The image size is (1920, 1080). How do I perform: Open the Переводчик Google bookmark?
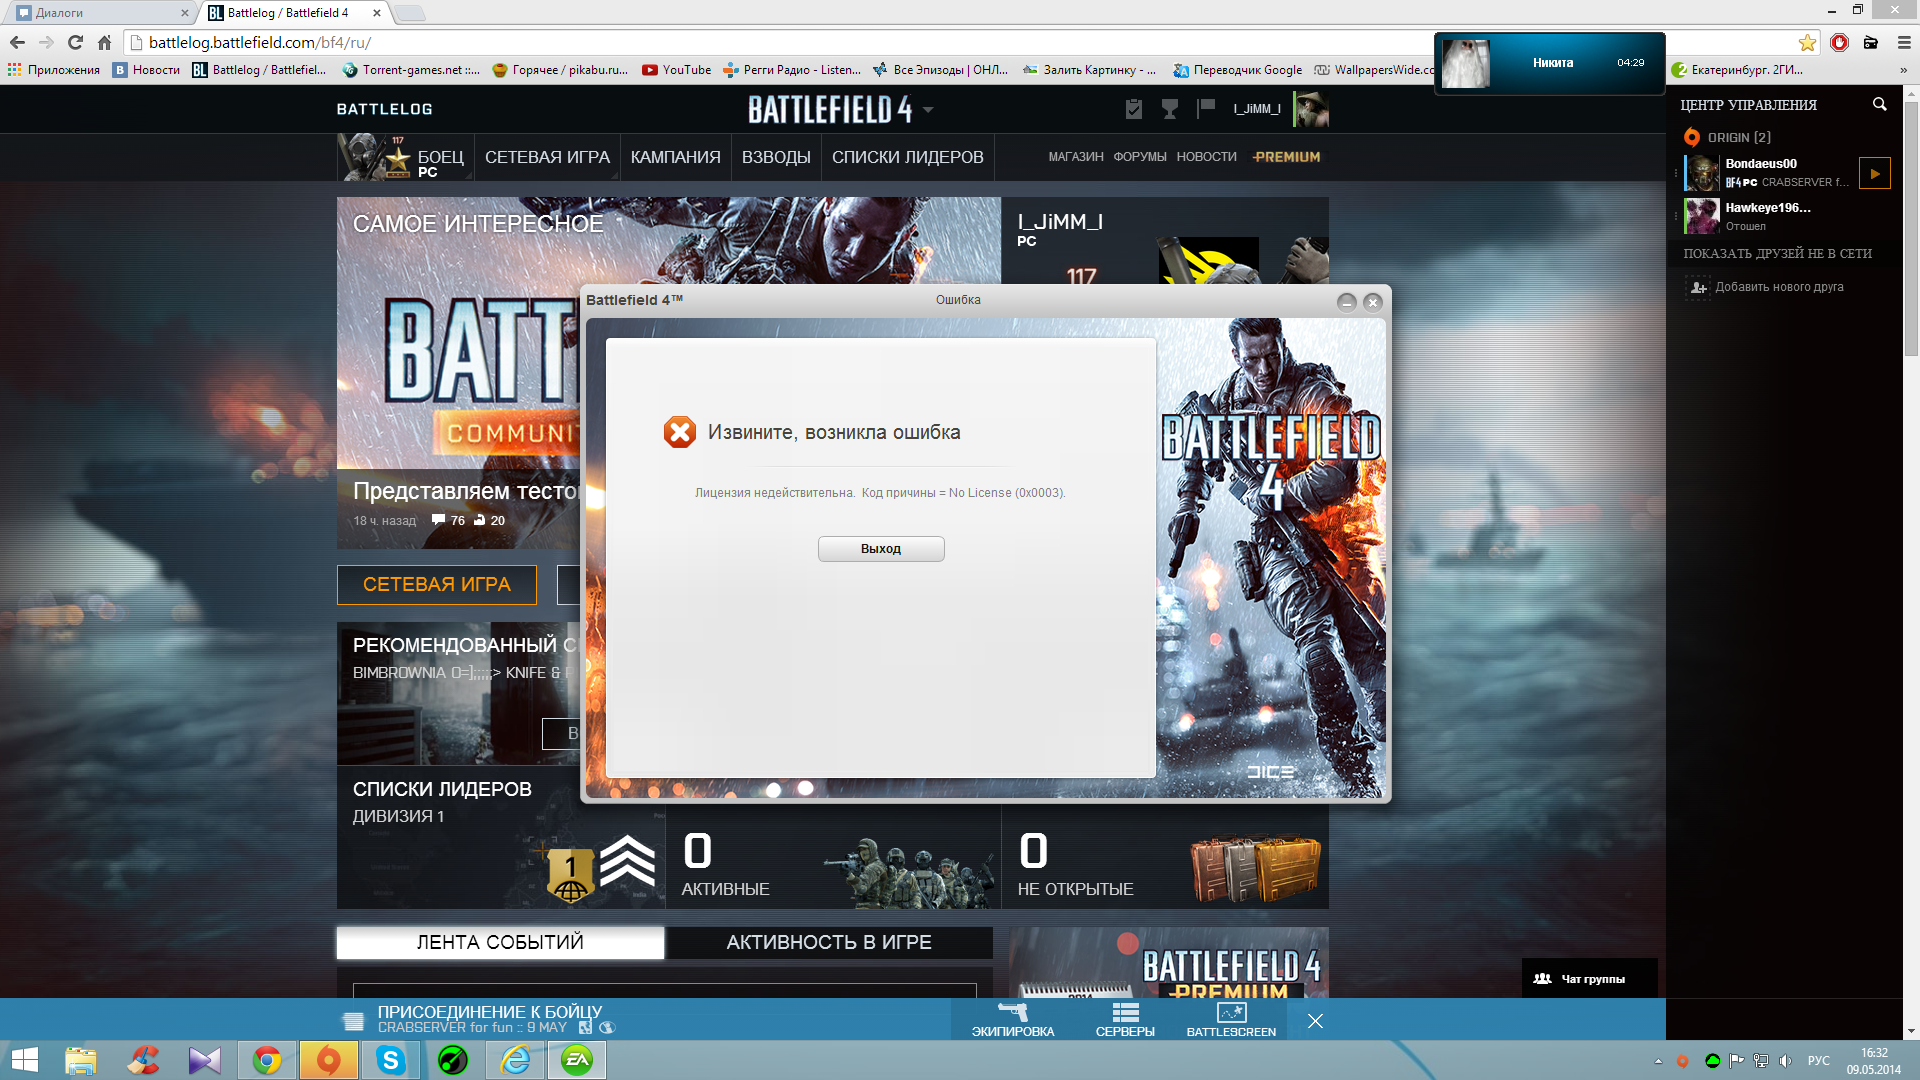(x=1238, y=70)
